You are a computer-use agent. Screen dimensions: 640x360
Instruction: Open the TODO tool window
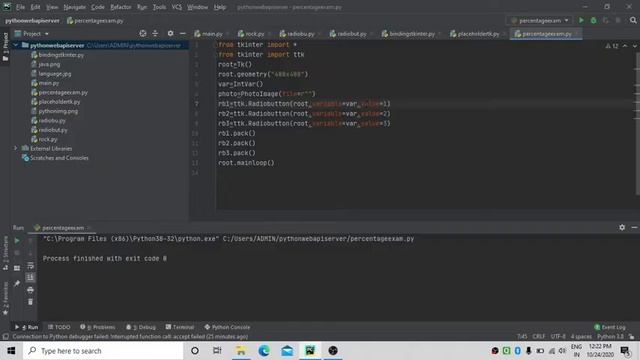[x=59, y=327]
